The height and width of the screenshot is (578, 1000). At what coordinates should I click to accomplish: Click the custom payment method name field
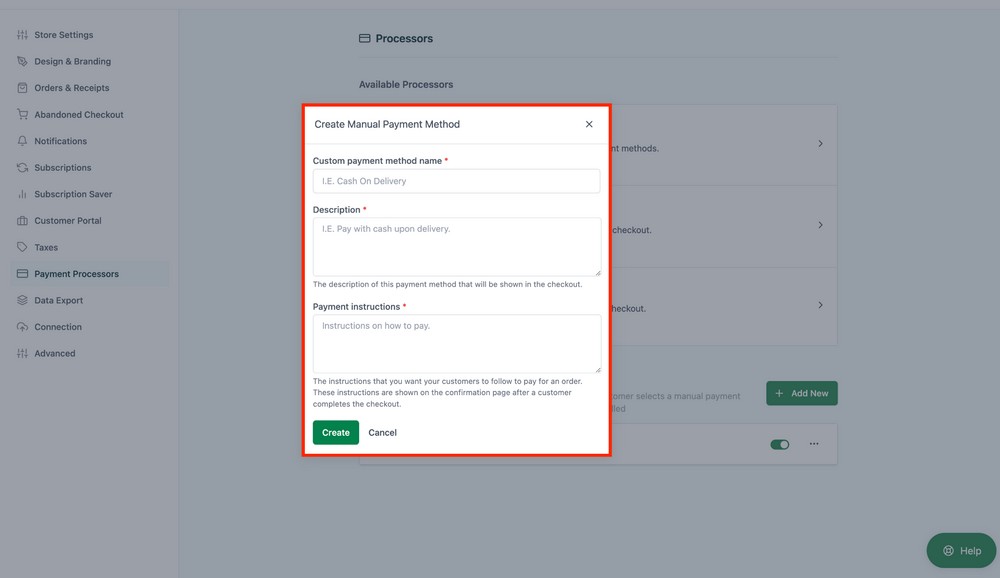pos(456,181)
